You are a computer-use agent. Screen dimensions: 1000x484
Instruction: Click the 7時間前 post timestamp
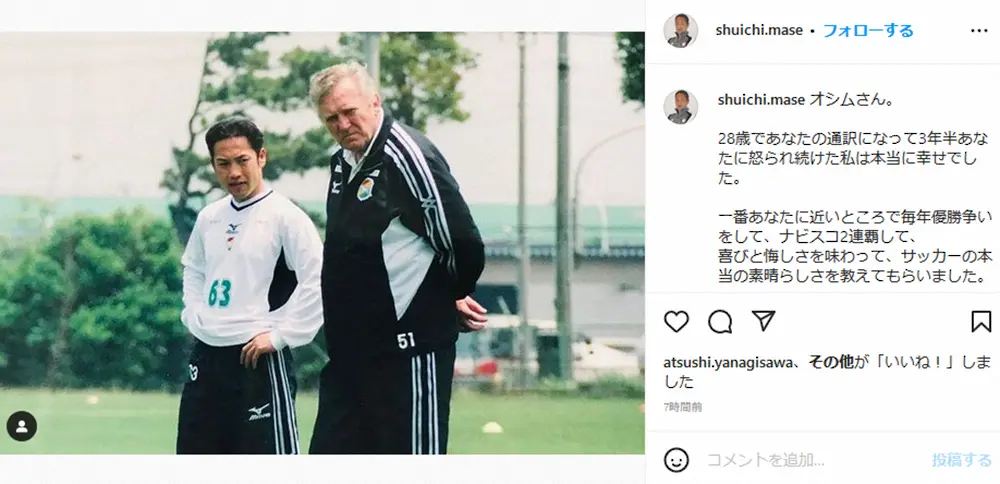pos(682,407)
